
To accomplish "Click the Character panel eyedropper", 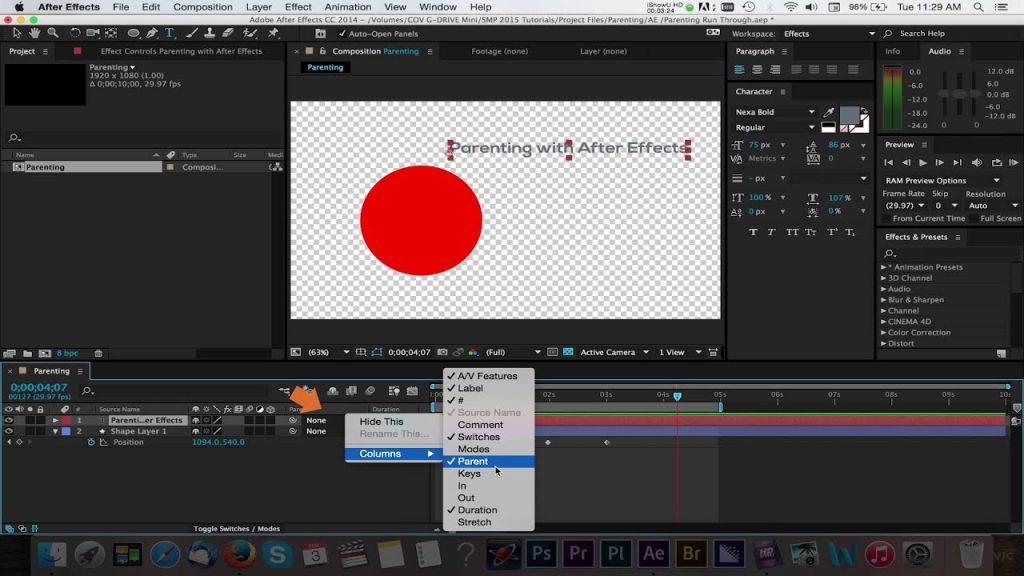I will [x=829, y=112].
